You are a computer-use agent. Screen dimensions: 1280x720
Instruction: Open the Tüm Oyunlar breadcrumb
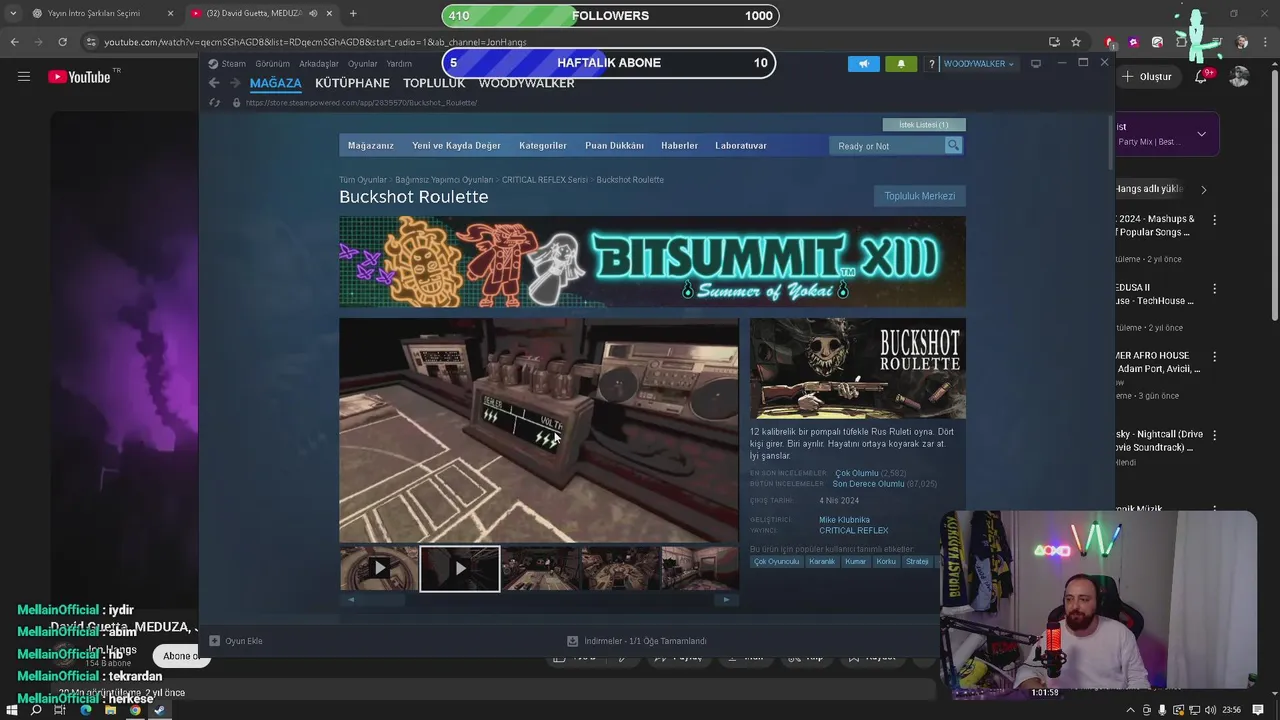[362, 180]
